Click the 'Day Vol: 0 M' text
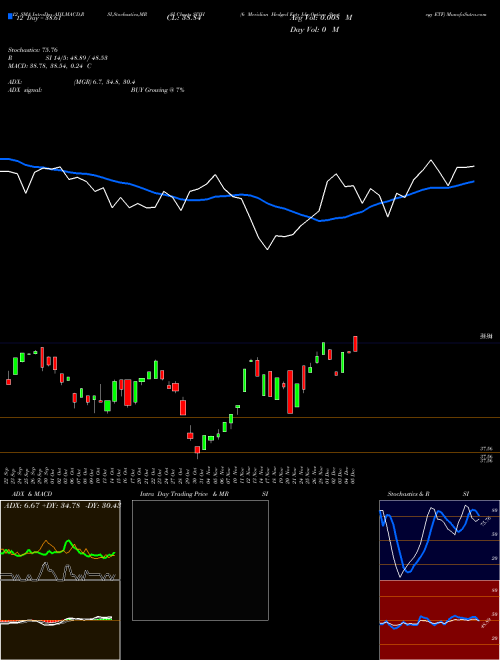Screen dimensions: 500x660 pyautogui.click(x=314, y=29)
